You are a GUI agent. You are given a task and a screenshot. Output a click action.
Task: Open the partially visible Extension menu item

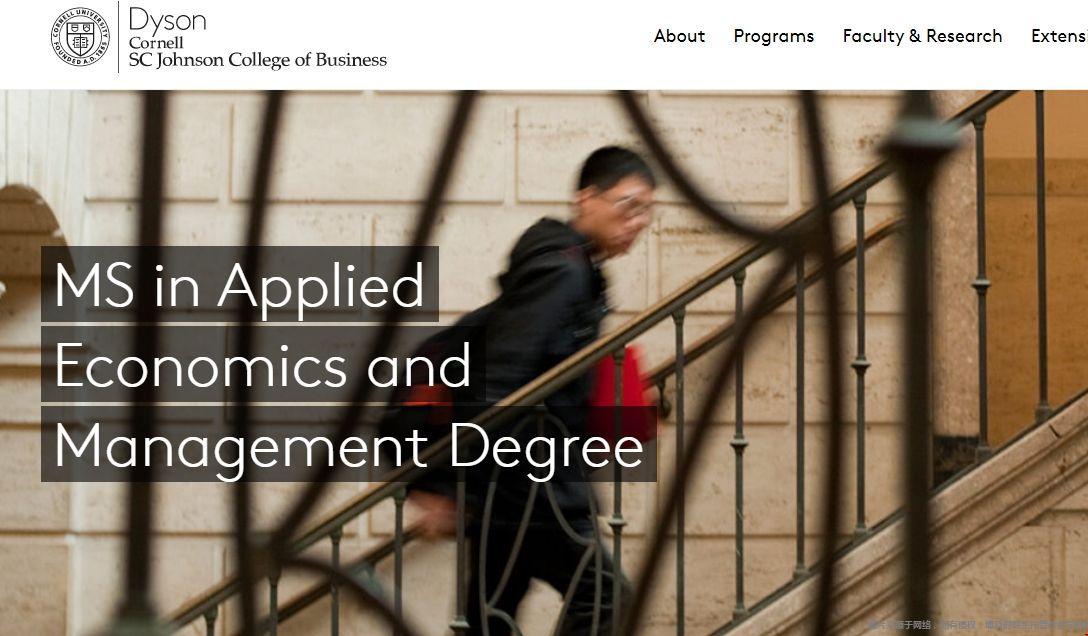pyautogui.click(x=1058, y=36)
